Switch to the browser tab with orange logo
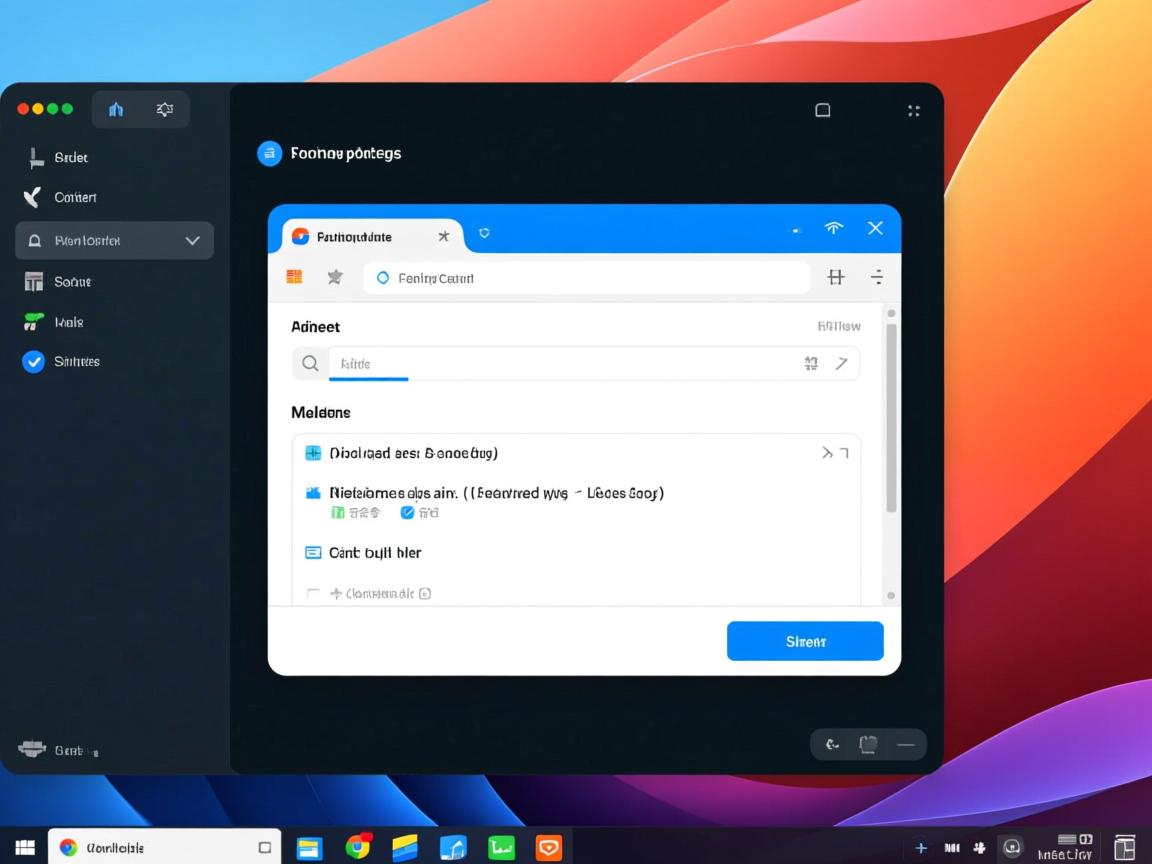This screenshot has height=864, width=1152. pyautogui.click(x=355, y=237)
